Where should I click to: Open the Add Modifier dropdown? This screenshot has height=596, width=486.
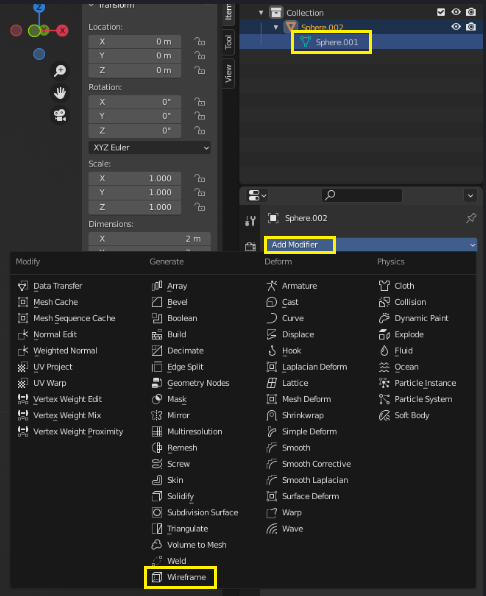[371, 245]
